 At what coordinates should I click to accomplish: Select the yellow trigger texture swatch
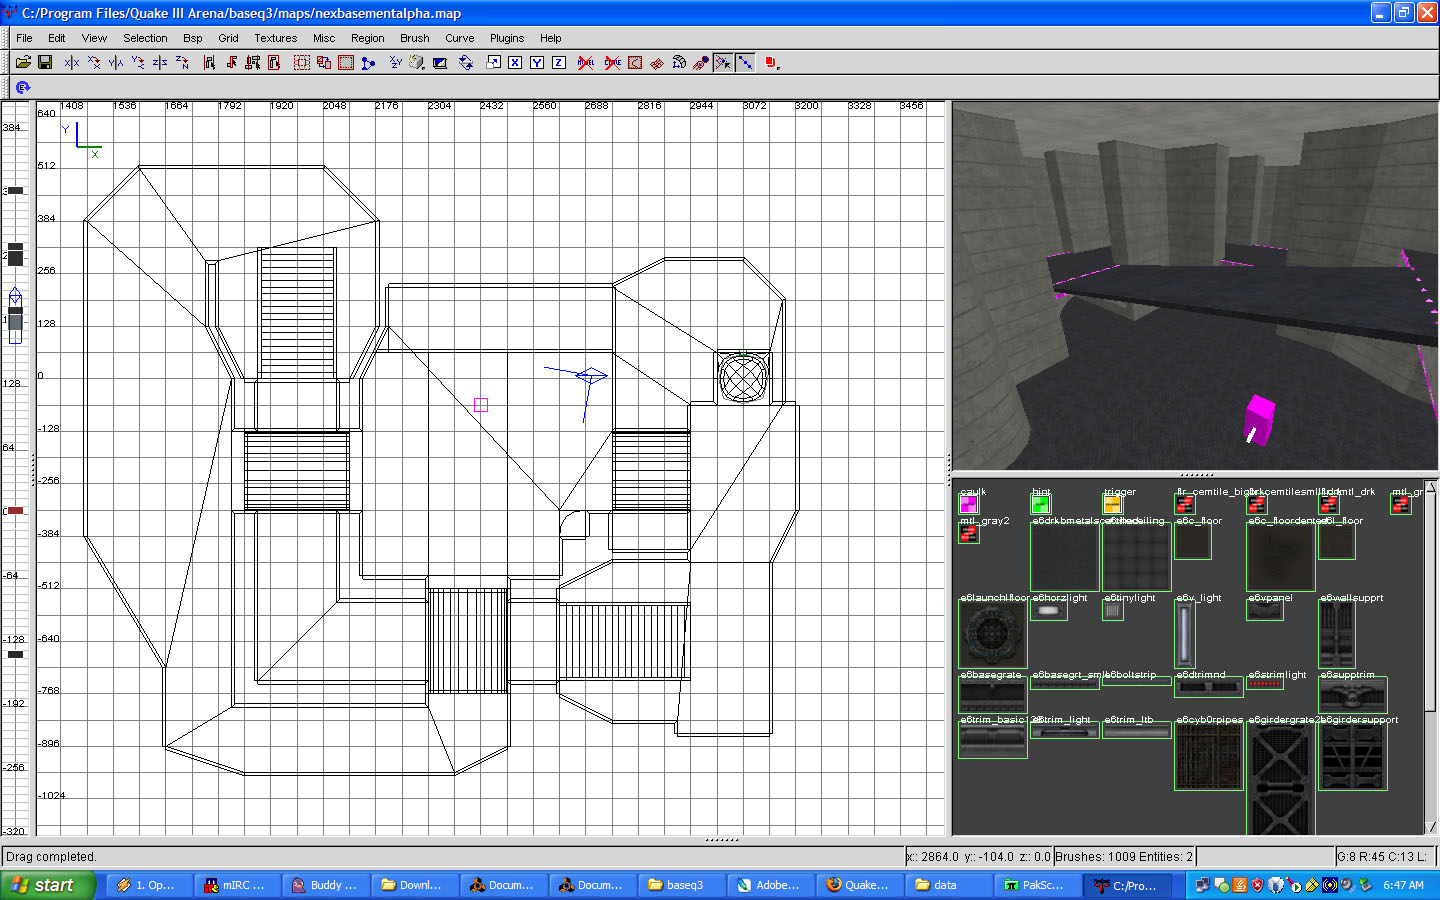1113,504
